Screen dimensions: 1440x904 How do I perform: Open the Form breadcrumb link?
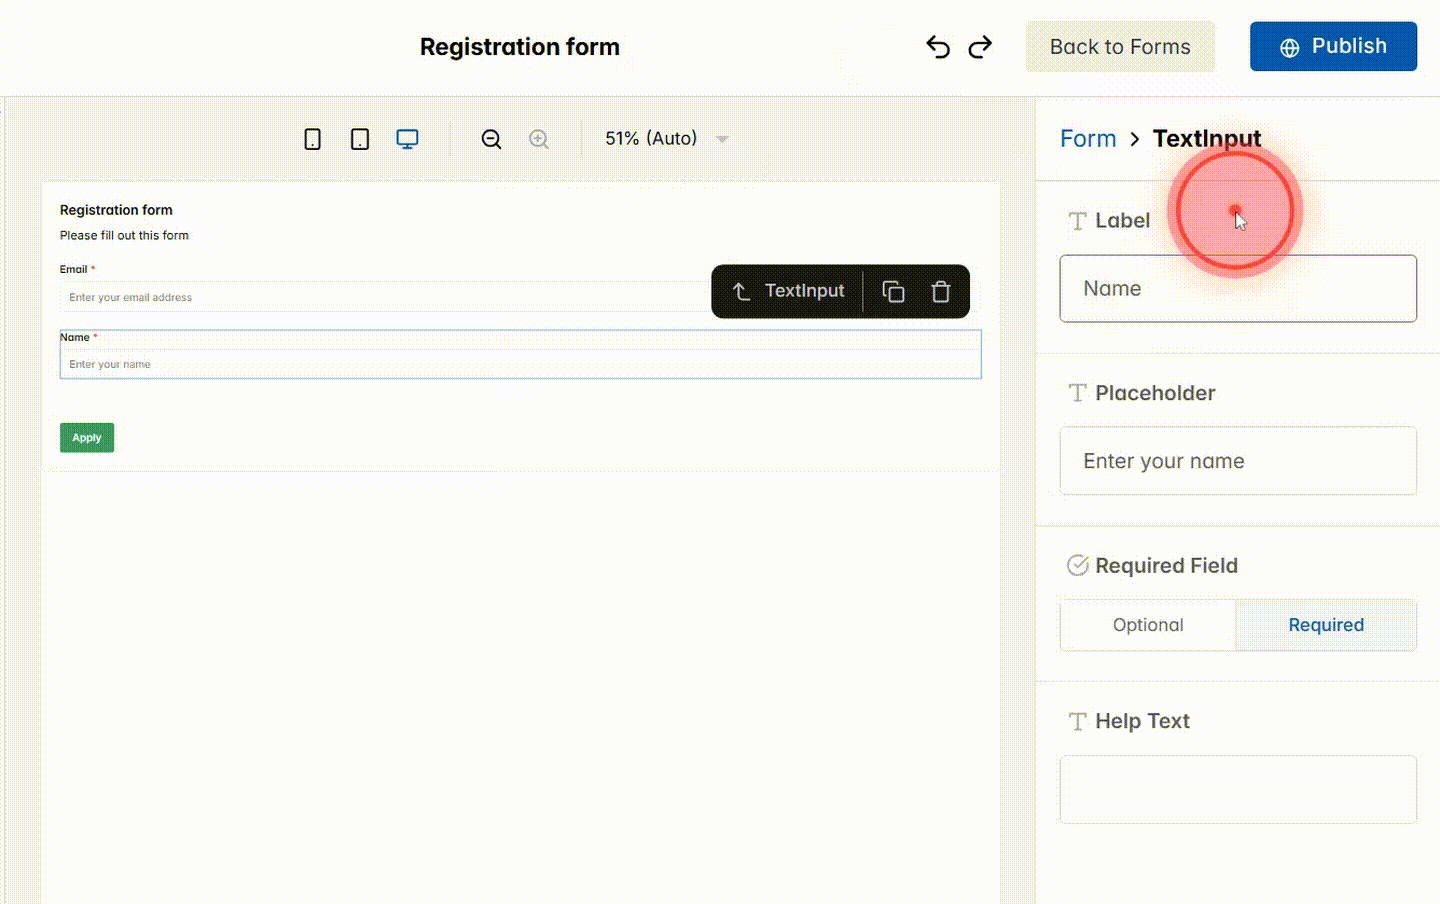tap(1088, 139)
